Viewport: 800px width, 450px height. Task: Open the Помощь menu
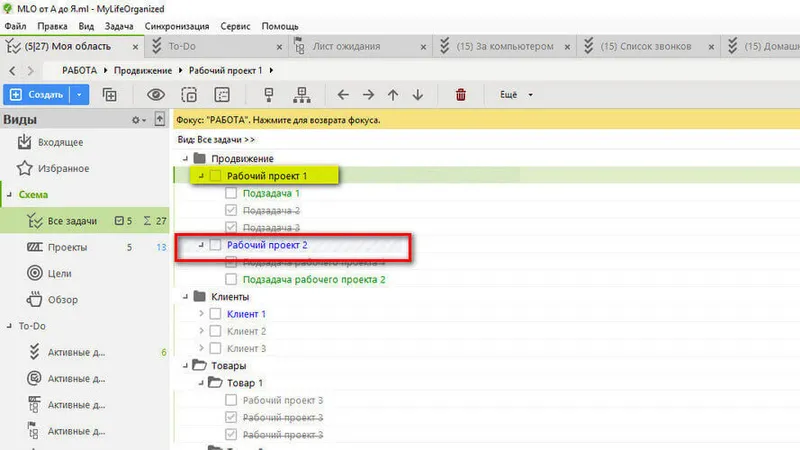280,26
